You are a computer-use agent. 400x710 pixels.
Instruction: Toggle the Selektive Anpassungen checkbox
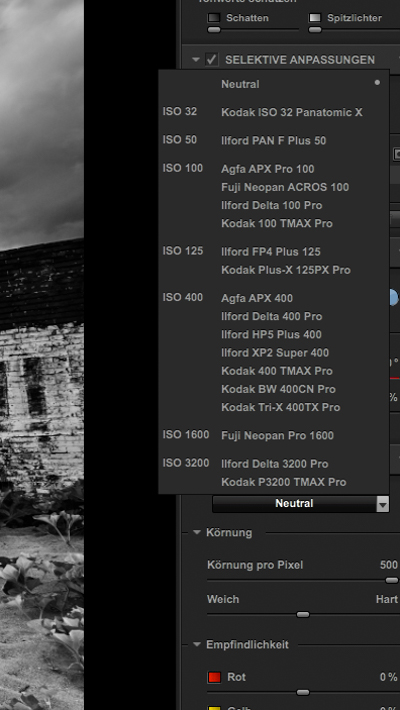212,59
